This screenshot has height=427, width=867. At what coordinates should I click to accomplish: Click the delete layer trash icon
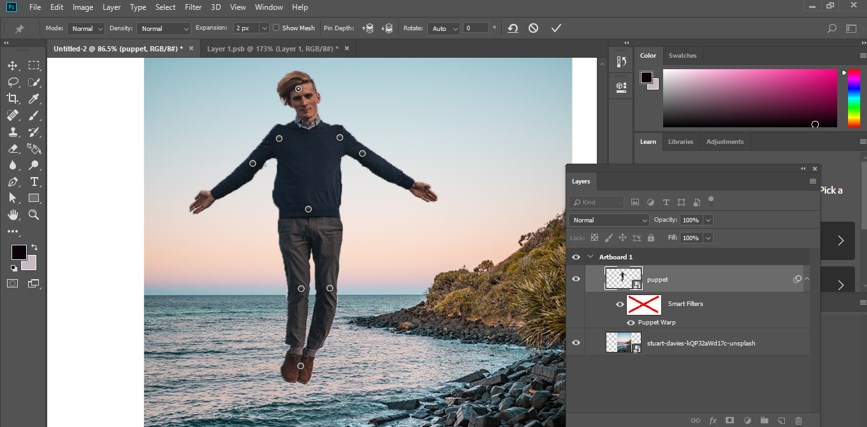[x=800, y=420]
